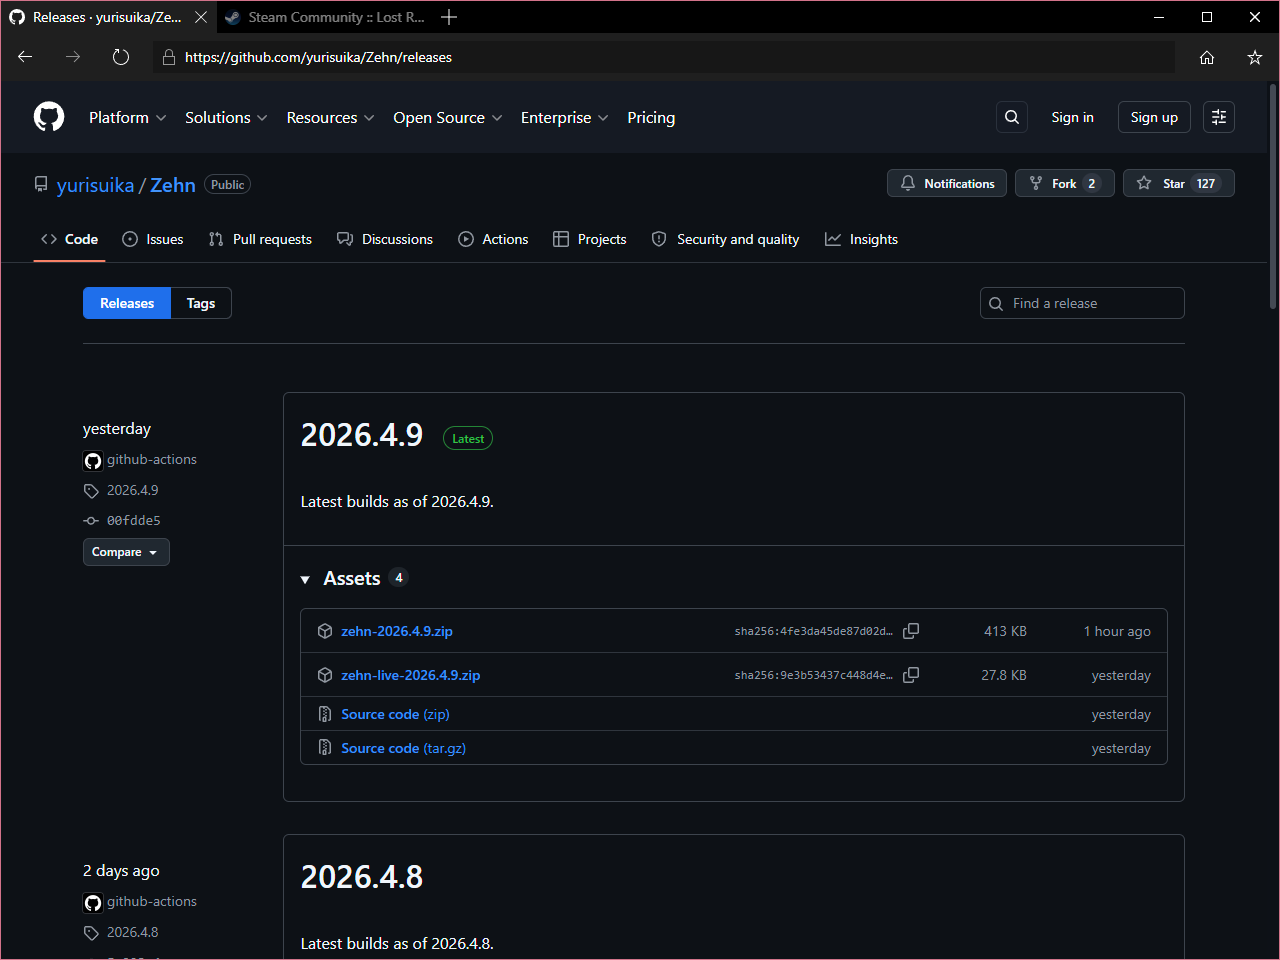Click the Latest badge on 2026.4.9

tap(468, 438)
